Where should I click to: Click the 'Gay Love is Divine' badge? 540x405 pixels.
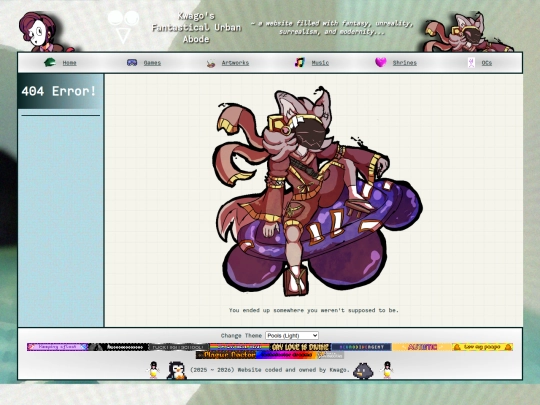pyautogui.click(x=300, y=347)
